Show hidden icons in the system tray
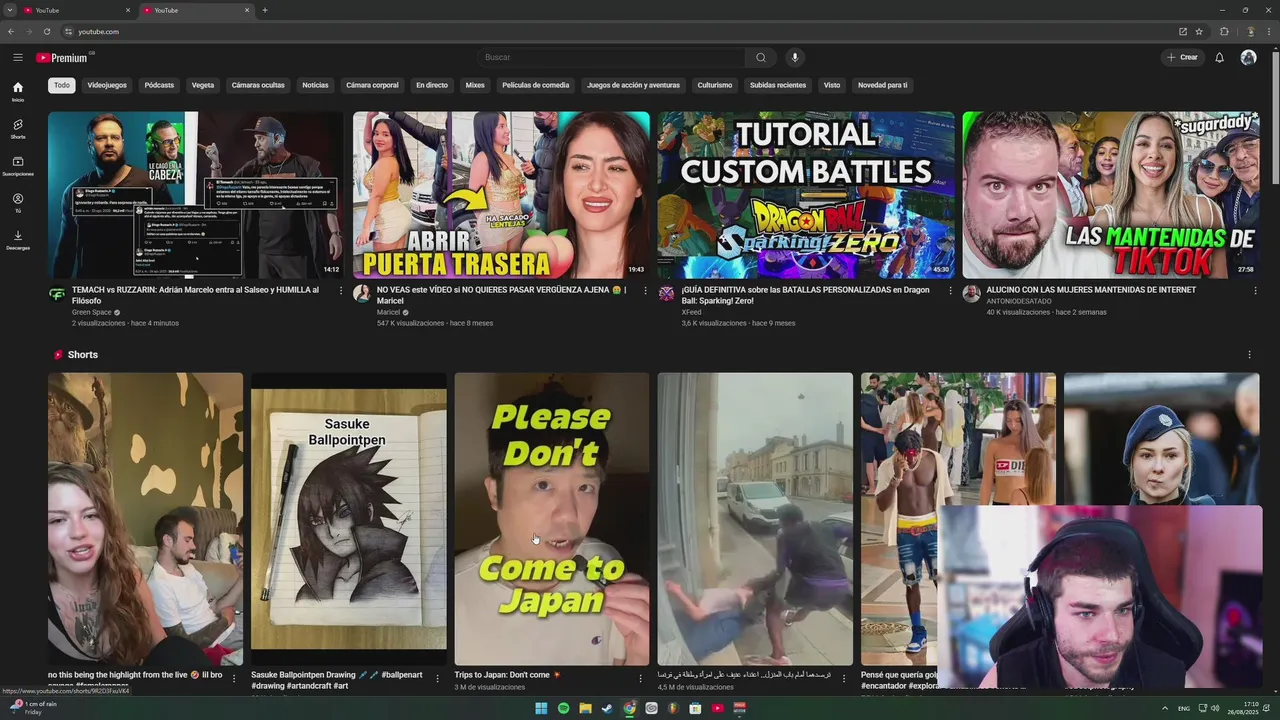Image resolution: width=1280 pixels, height=720 pixels. point(1165,708)
